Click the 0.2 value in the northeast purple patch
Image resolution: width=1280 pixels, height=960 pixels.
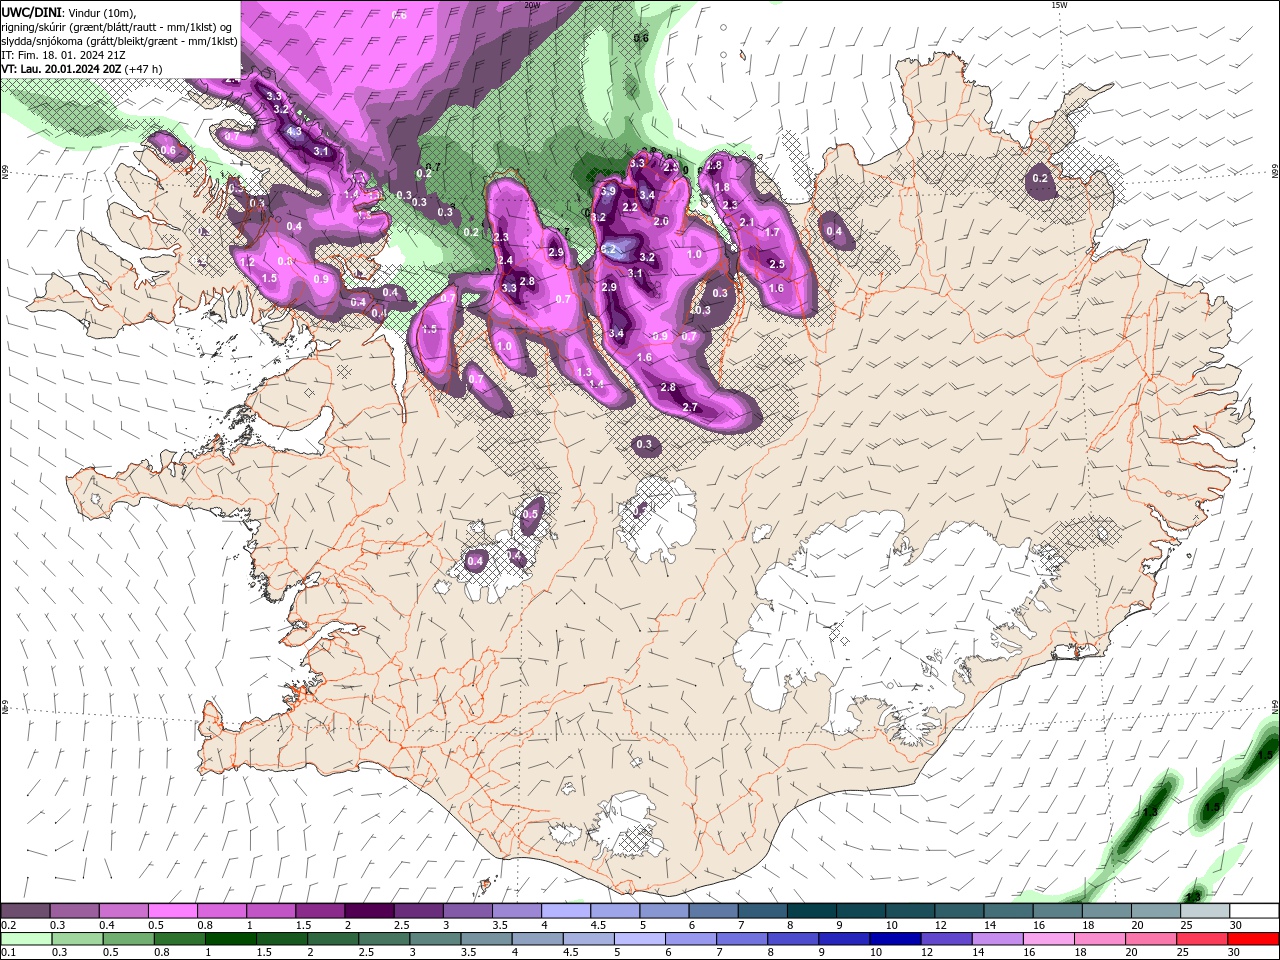[x=1040, y=179]
